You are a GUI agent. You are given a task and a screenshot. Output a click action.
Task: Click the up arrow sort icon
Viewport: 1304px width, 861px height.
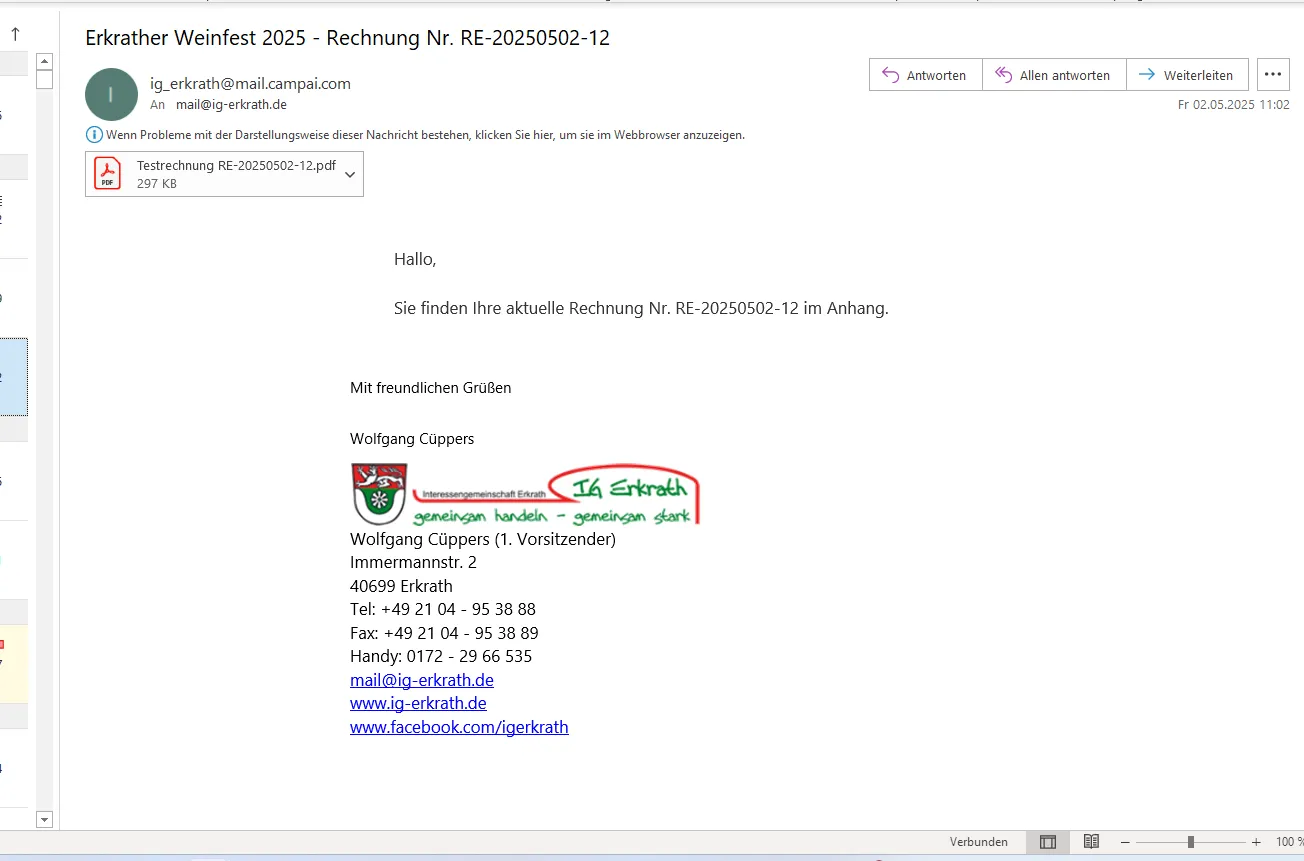coord(15,34)
